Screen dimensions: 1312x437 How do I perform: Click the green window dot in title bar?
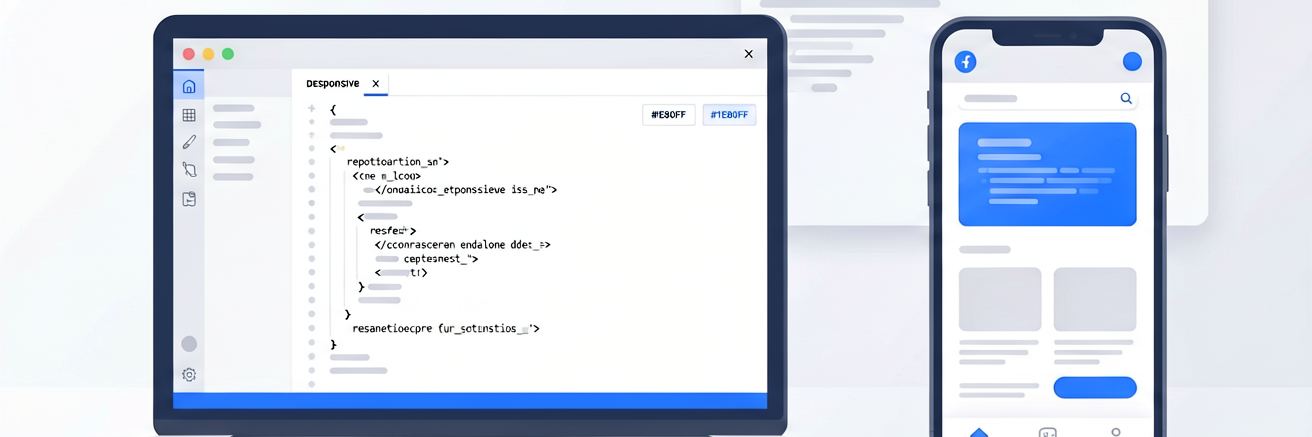click(x=228, y=54)
